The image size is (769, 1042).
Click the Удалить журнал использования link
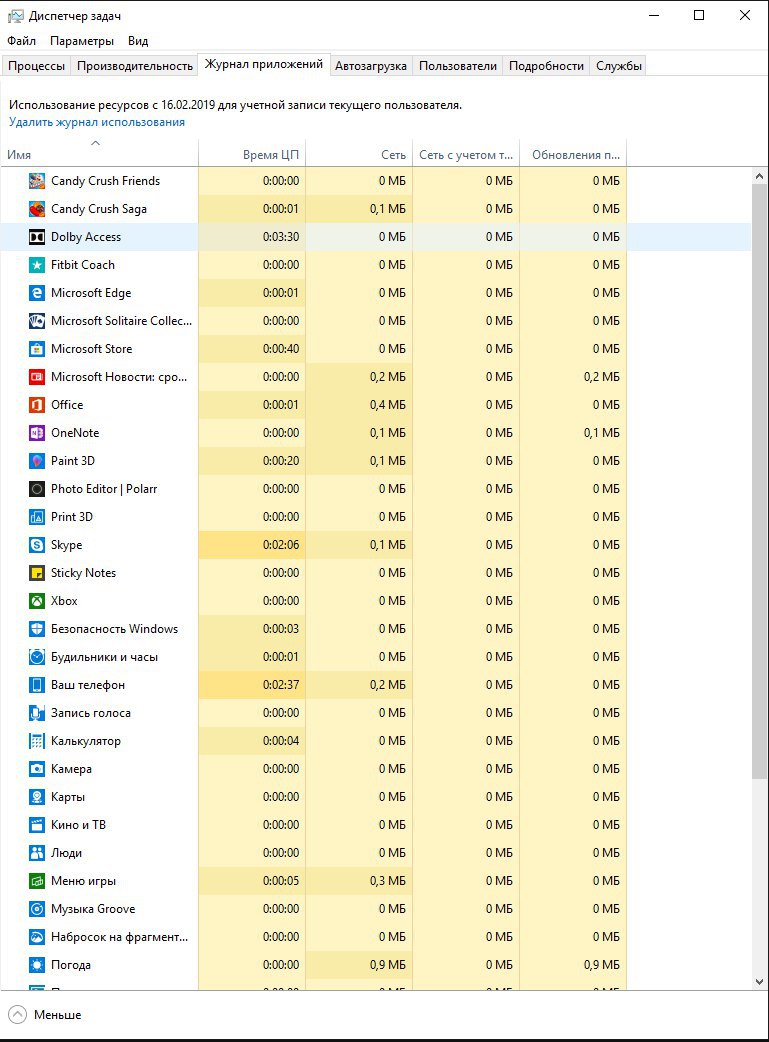(x=97, y=122)
